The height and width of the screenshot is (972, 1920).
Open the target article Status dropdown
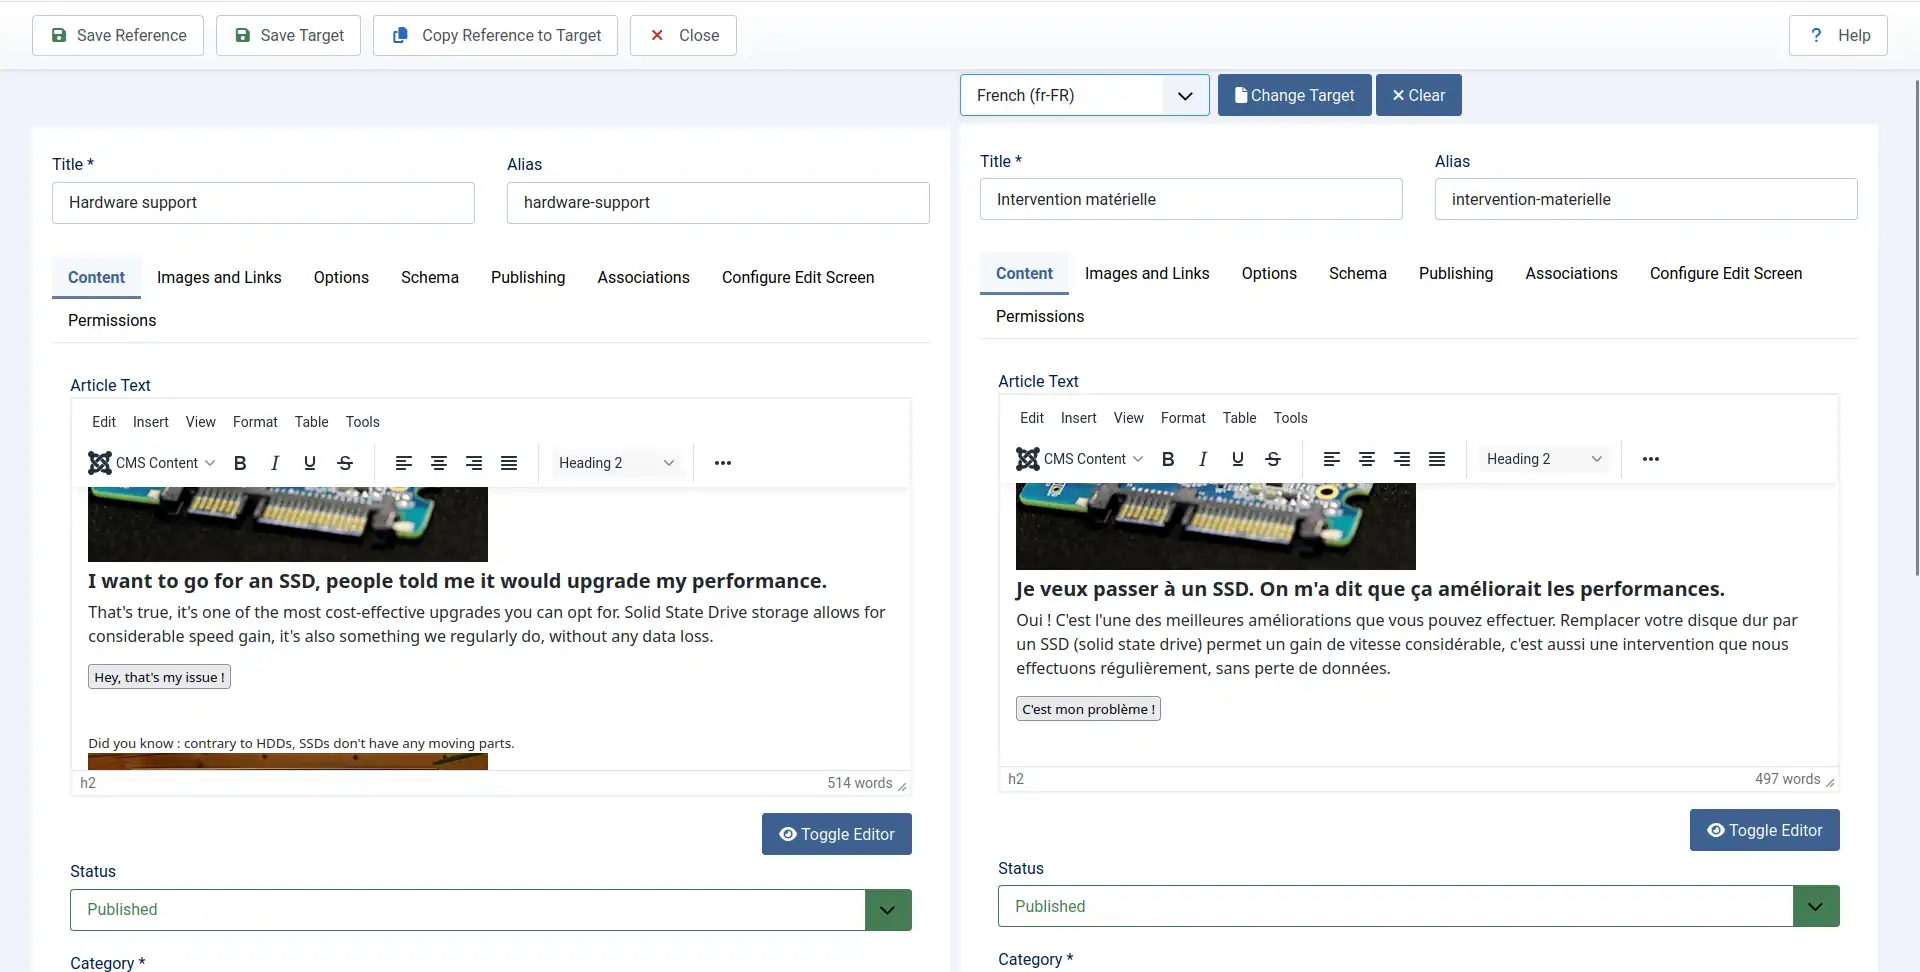pyautogui.click(x=1418, y=906)
